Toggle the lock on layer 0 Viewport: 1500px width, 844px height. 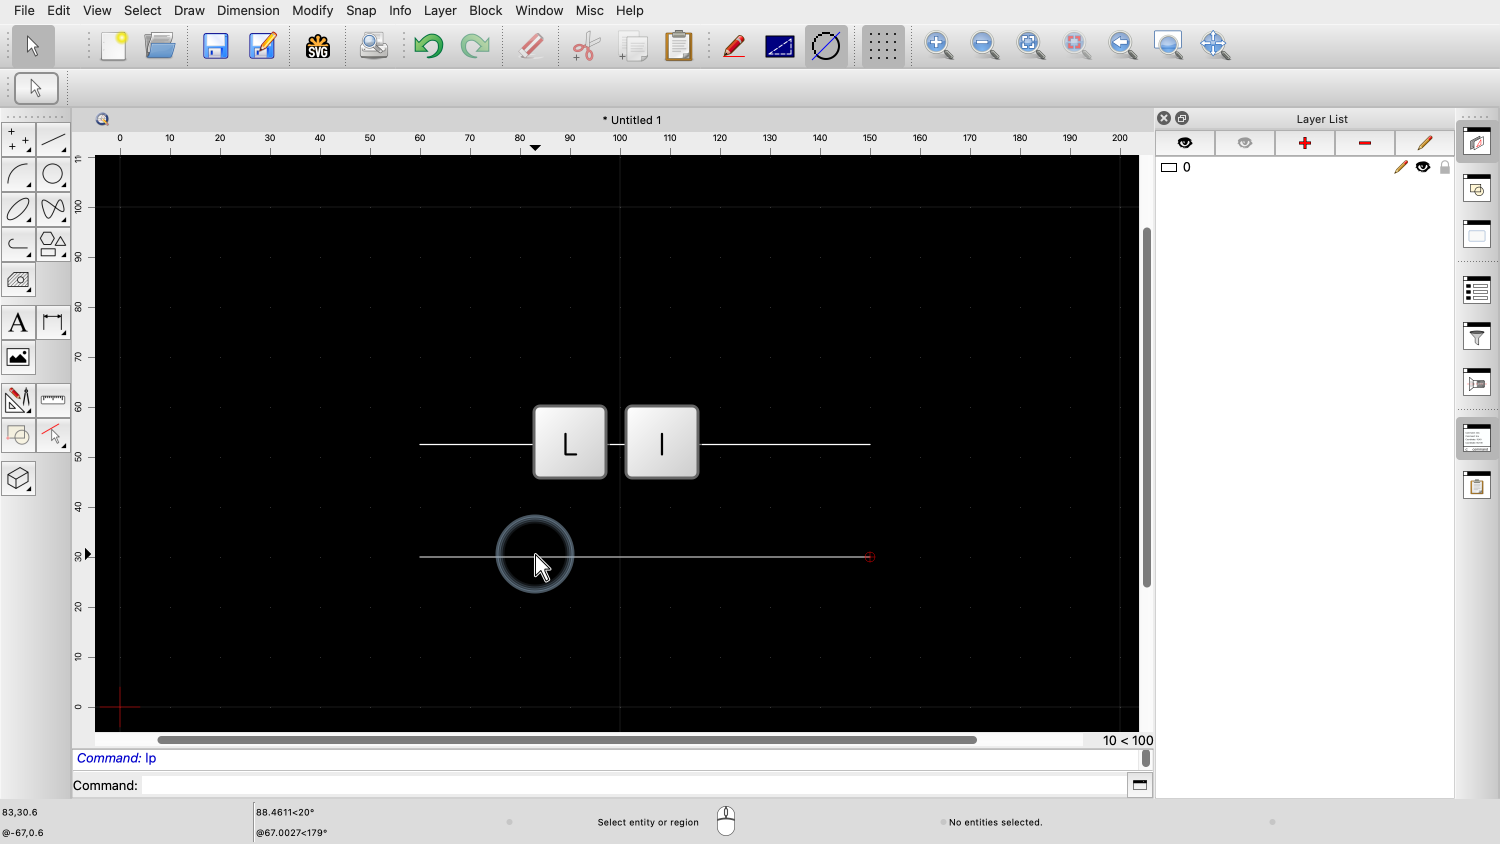(x=1445, y=168)
